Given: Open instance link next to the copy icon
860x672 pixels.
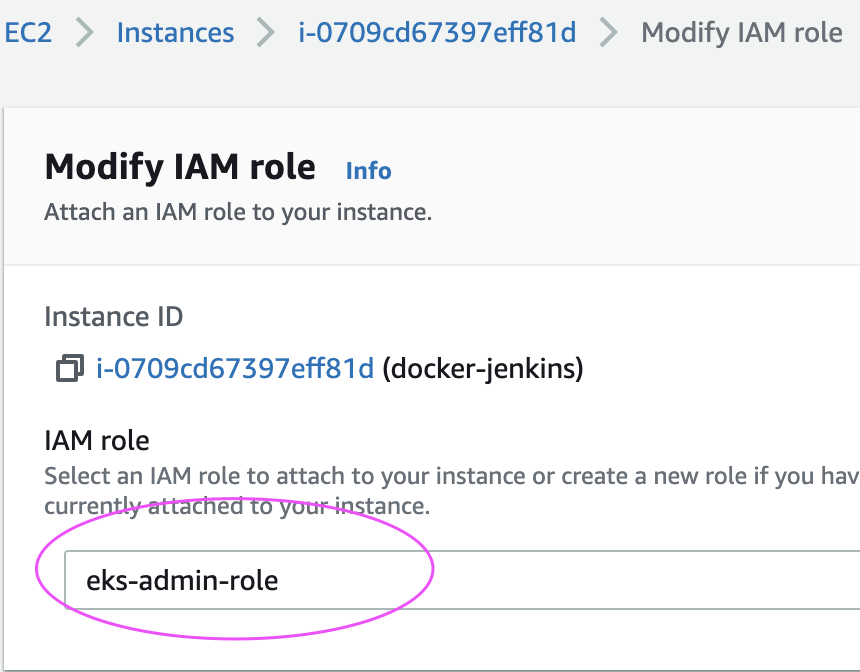Looking at the screenshot, I should coord(235,369).
